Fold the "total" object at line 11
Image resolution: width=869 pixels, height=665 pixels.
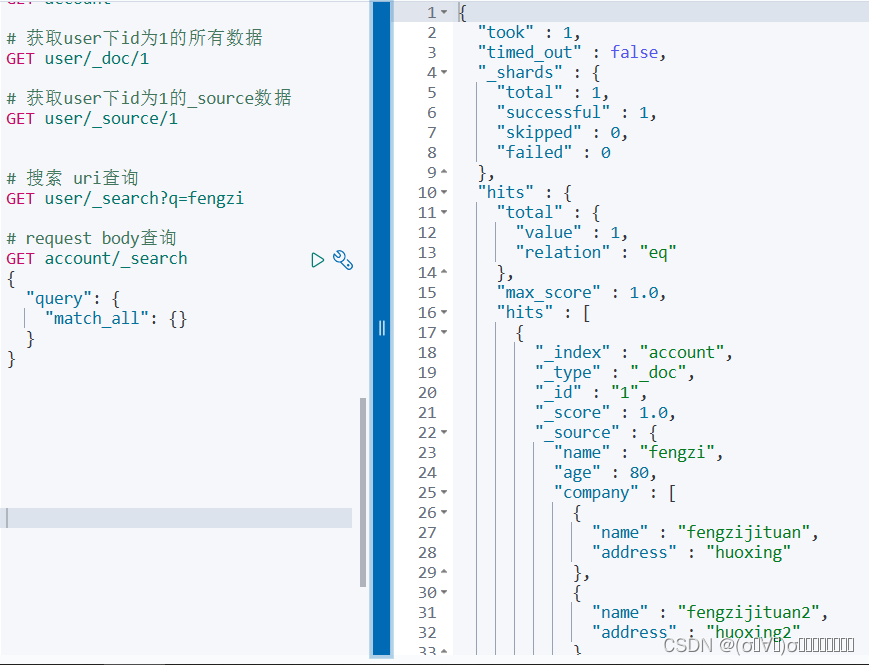[x=444, y=212]
